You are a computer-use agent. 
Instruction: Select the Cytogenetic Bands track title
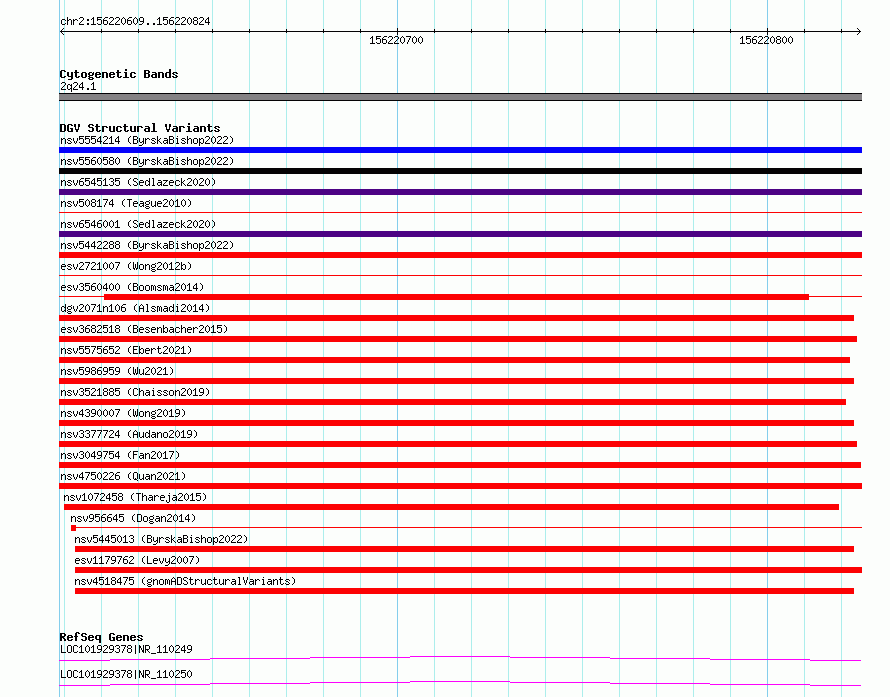119,74
